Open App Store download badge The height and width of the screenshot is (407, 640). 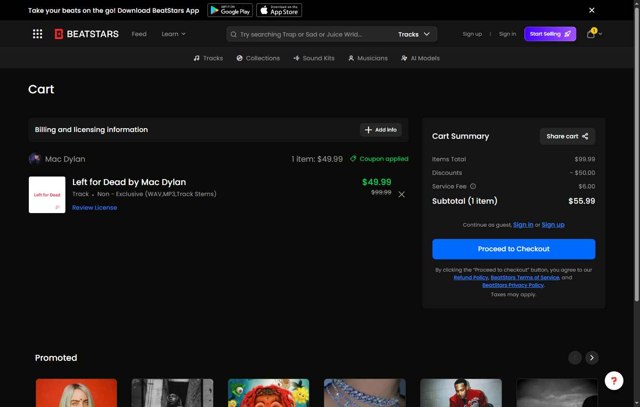click(x=279, y=10)
